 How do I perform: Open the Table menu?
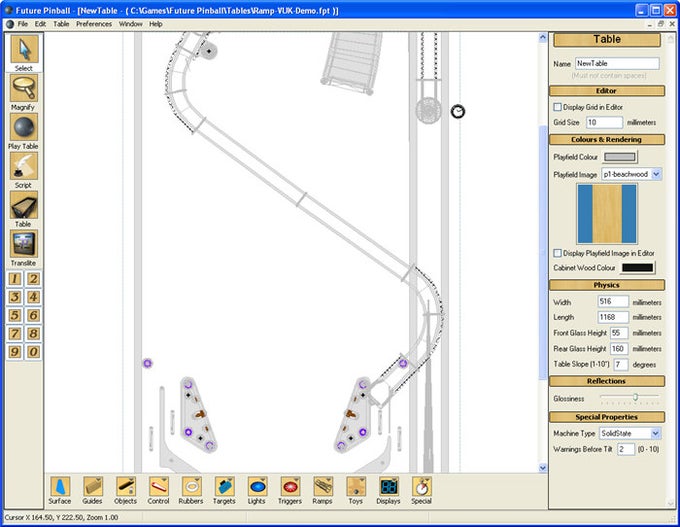click(x=61, y=24)
